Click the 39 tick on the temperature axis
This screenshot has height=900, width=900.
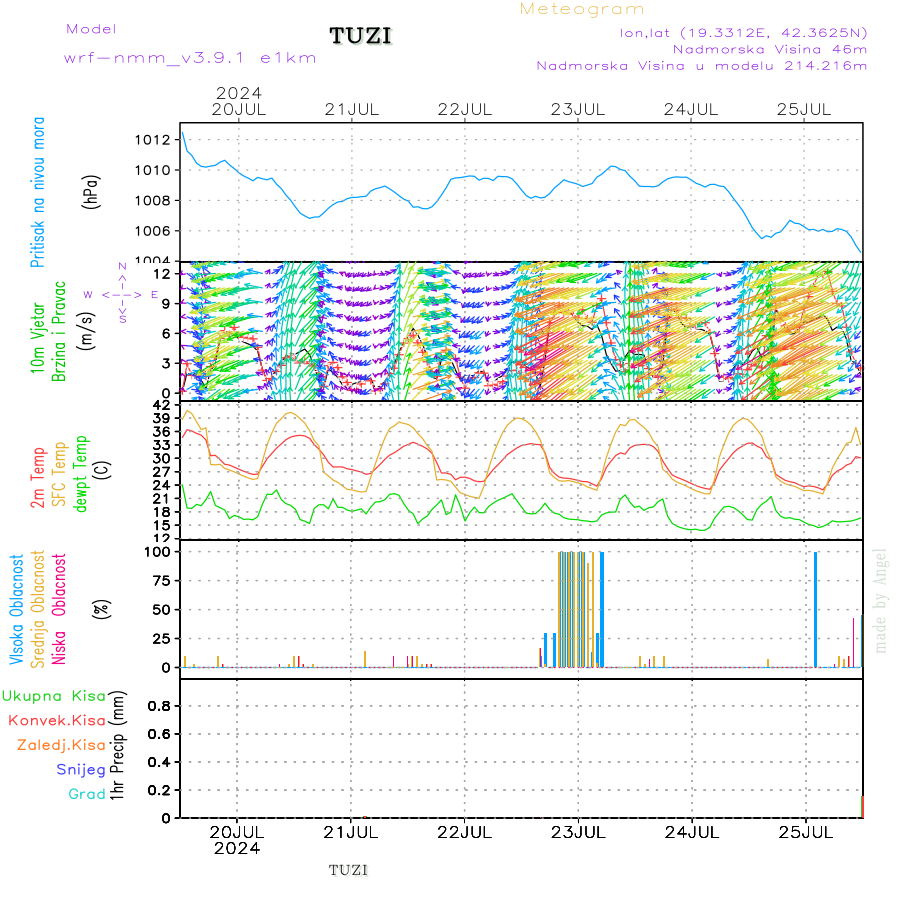162,418
